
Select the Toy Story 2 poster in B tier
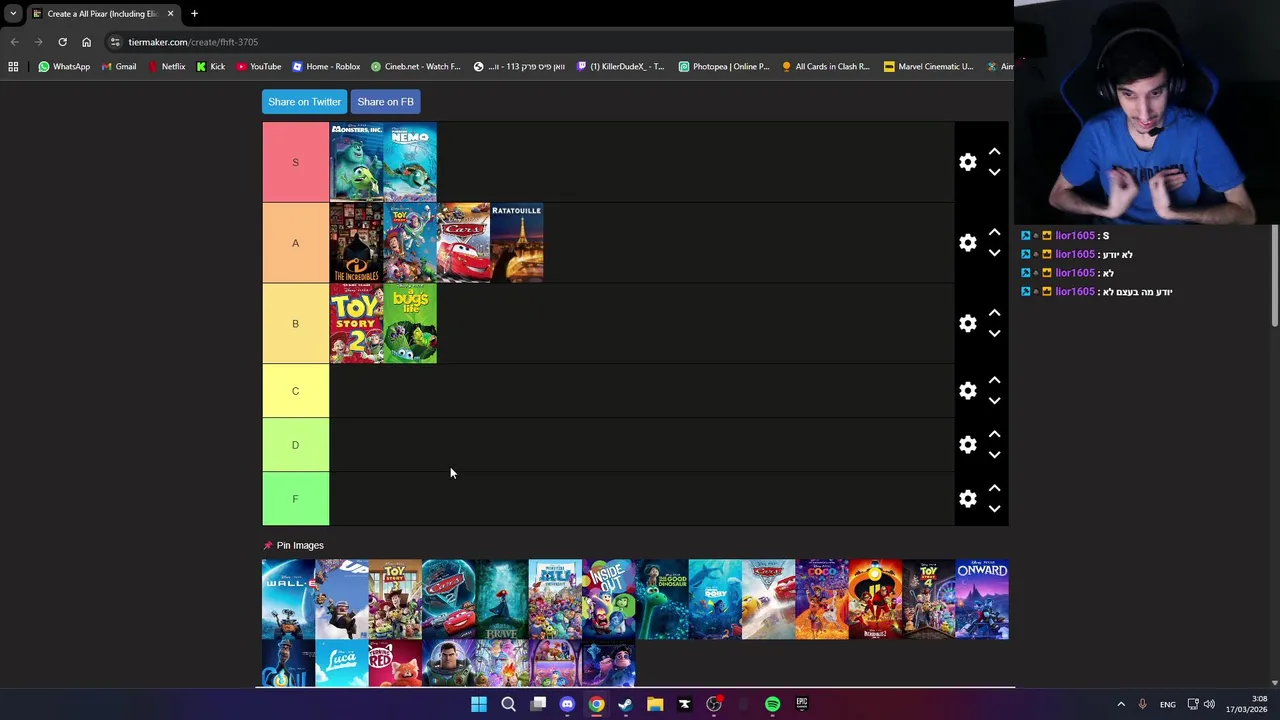click(356, 324)
